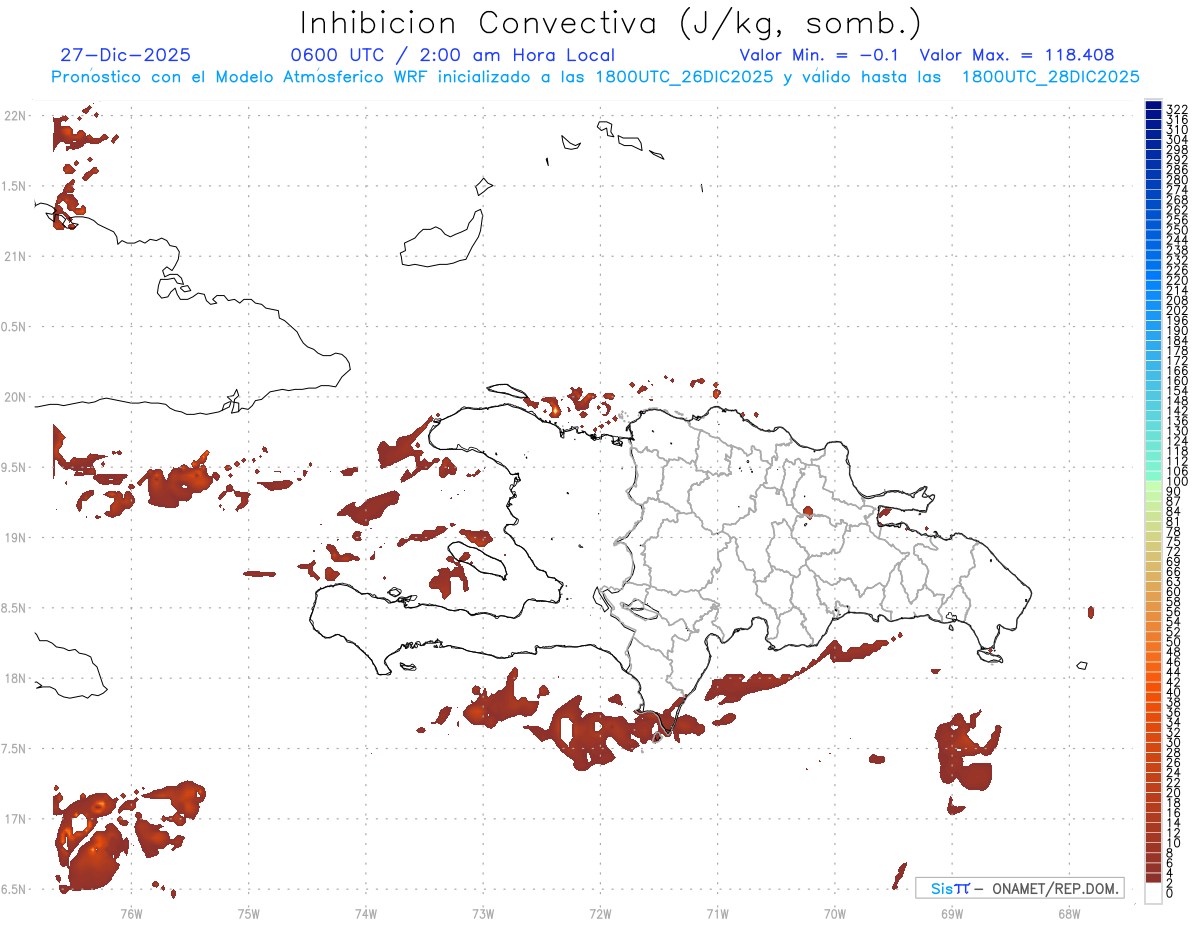Click the Inhibicion Convectiva chart title
Image resolution: width=1200 pixels, height=927 pixels.
610,23
